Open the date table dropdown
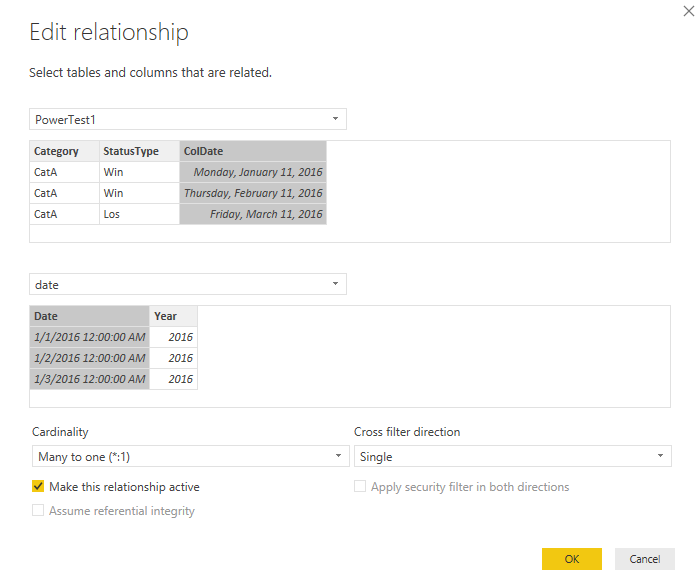The height and width of the screenshot is (586, 699). [188, 284]
